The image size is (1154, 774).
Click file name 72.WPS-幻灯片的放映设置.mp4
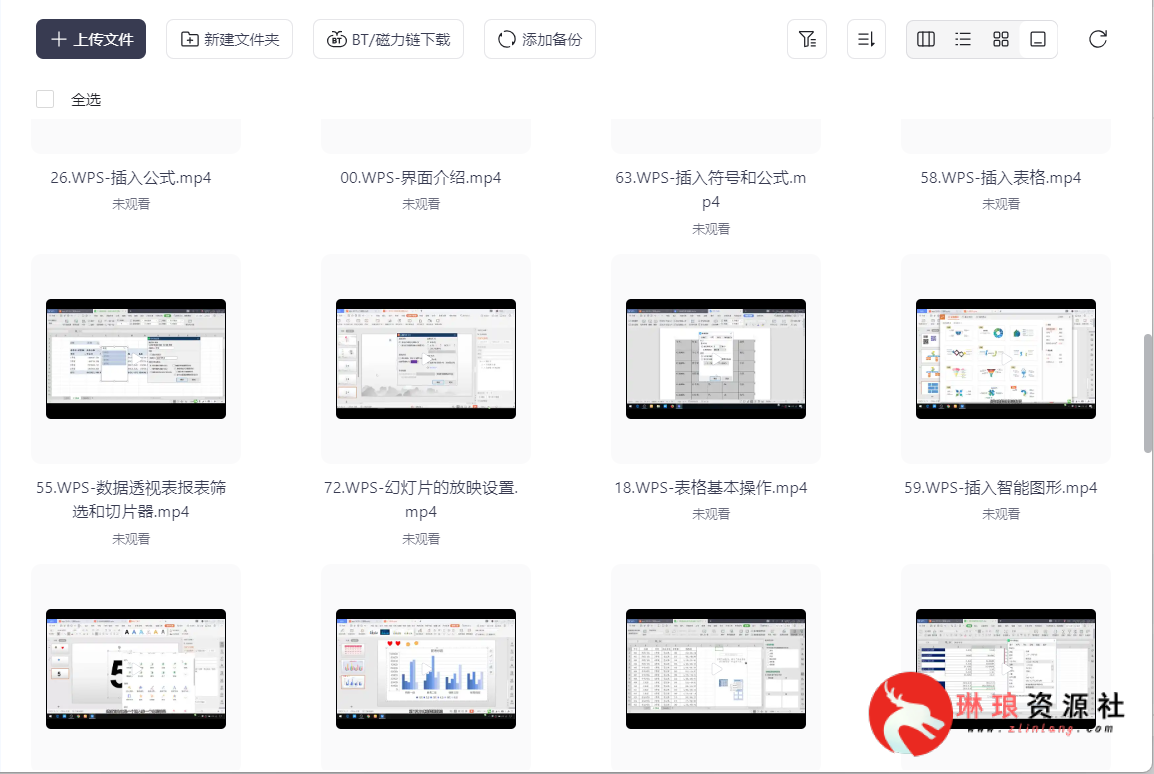click(x=421, y=499)
